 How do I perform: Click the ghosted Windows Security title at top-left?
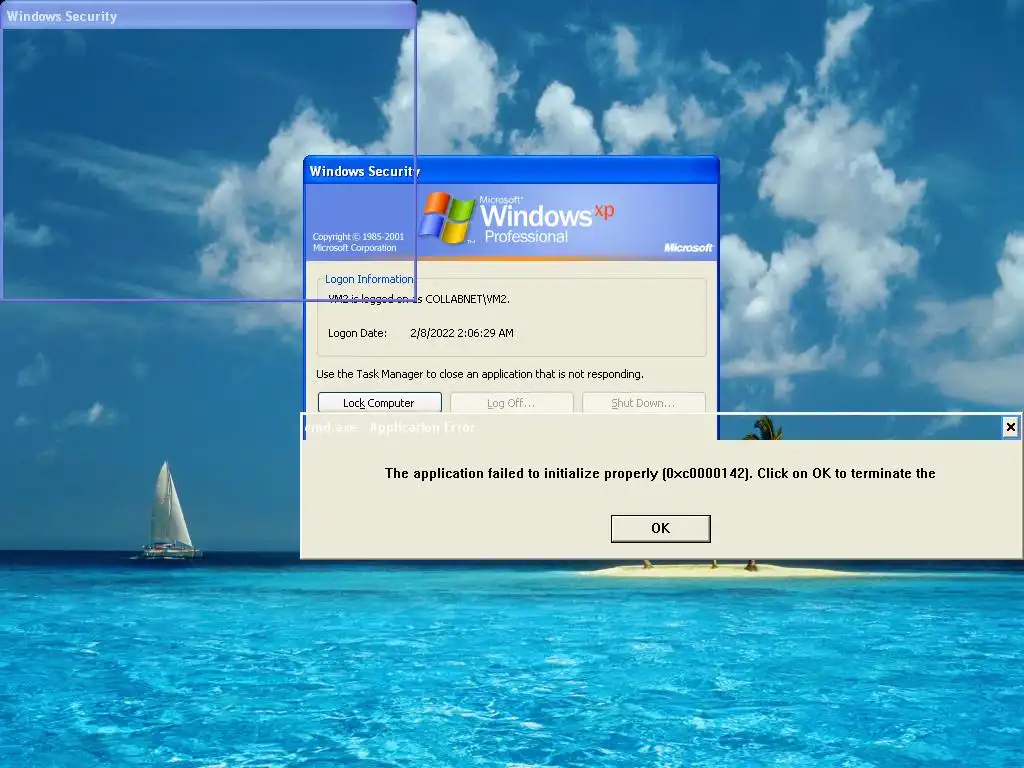tap(62, 16)
